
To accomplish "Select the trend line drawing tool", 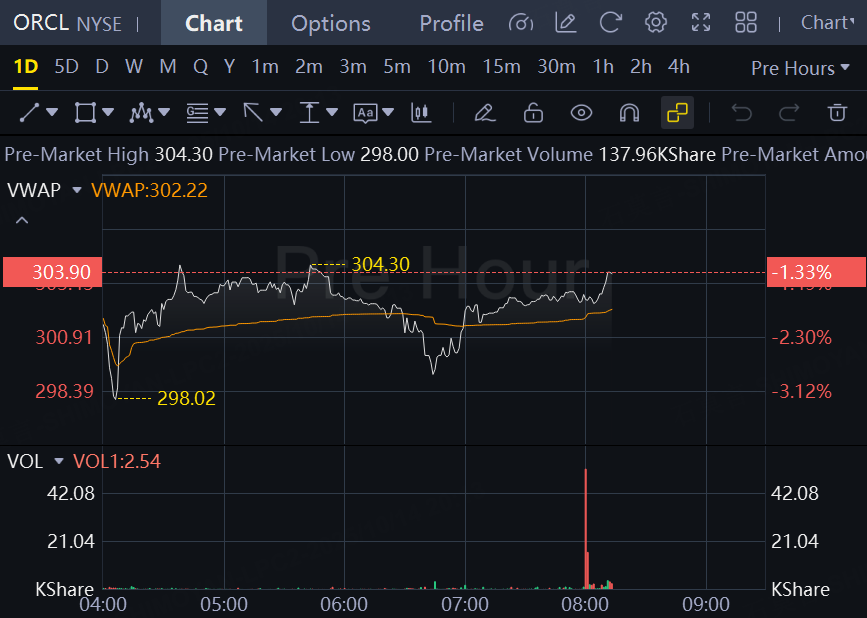I will click(29, 113).
